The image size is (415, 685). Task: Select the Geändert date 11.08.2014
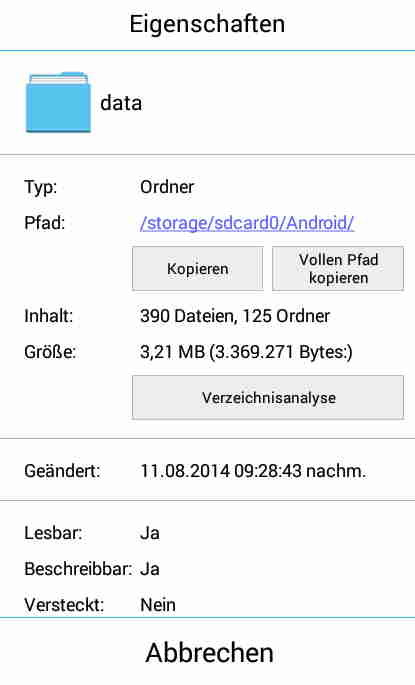click(185, 471)
